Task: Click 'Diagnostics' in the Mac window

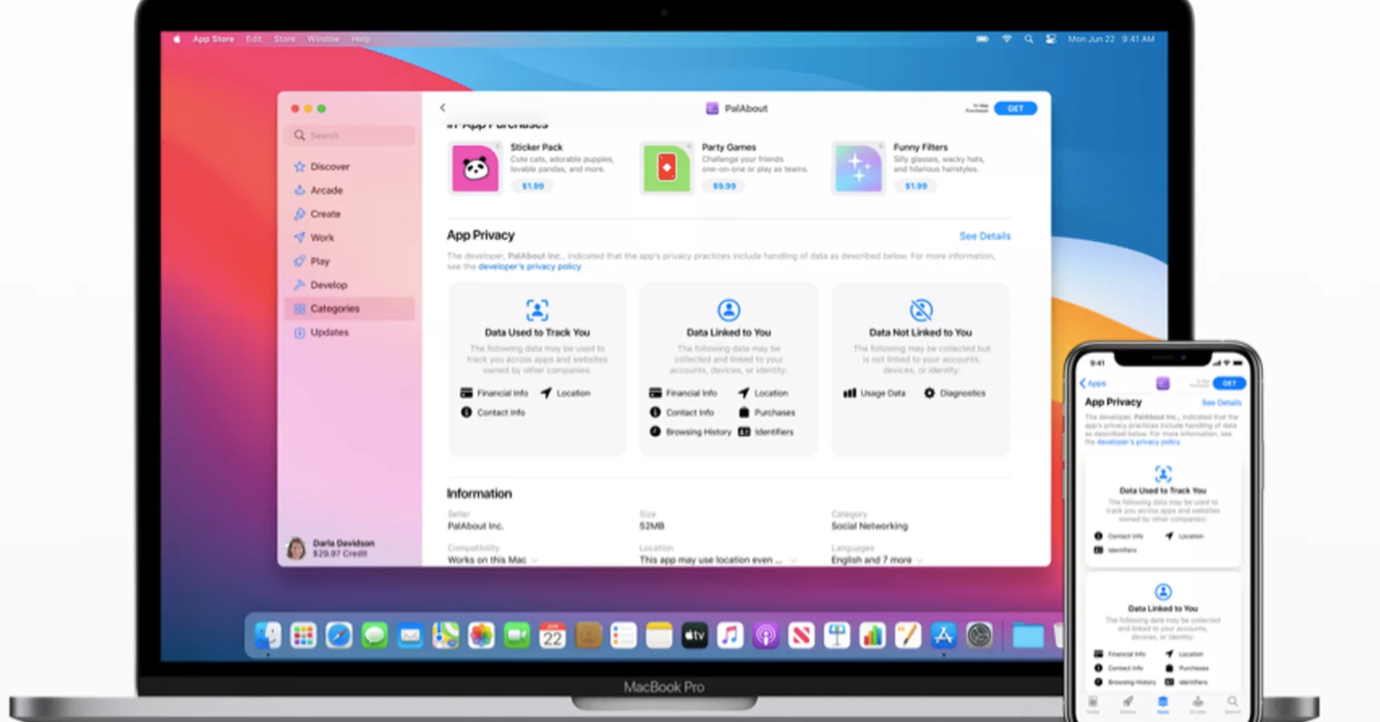Action: pos(955,394)
